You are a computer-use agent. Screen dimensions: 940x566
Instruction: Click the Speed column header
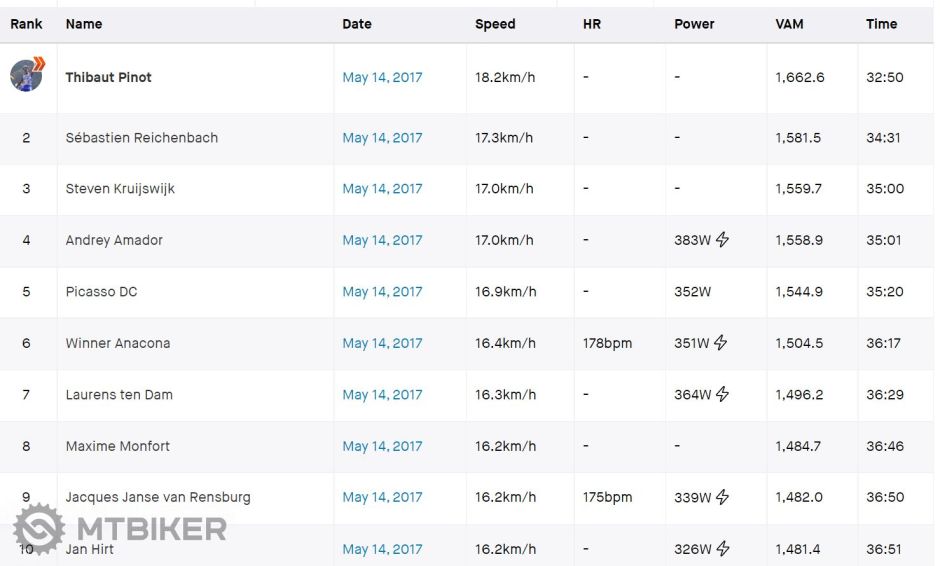[x=495, y=24]
